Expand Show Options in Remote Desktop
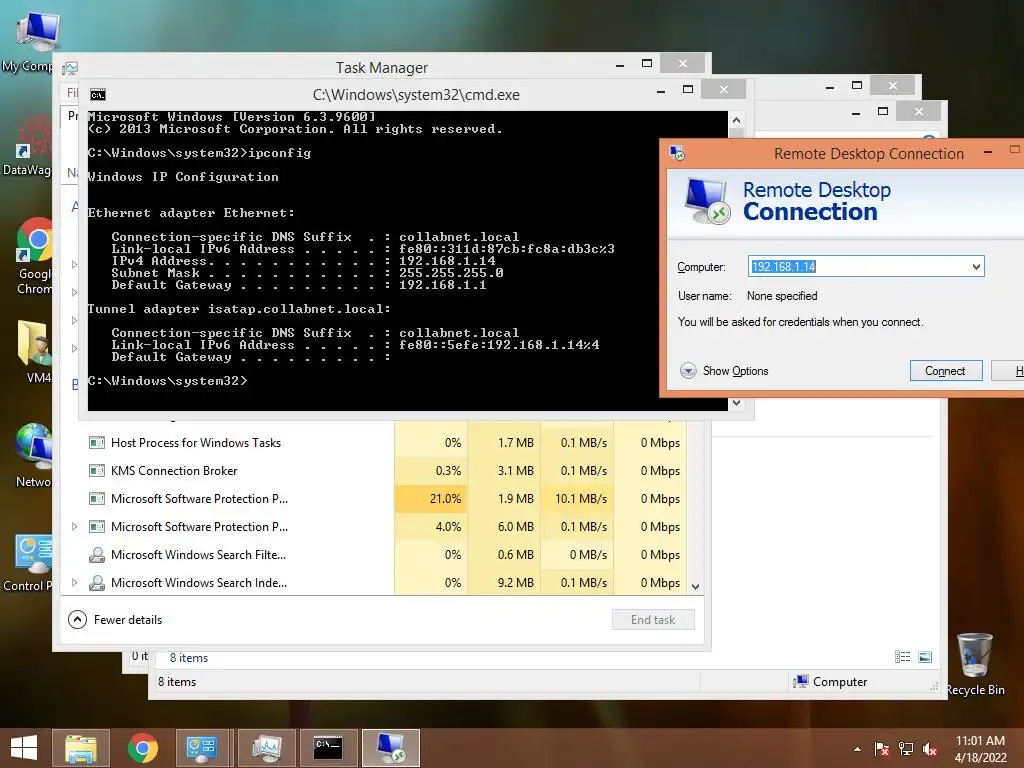This screenshot has width=1024, height=768. coord(724,371)
